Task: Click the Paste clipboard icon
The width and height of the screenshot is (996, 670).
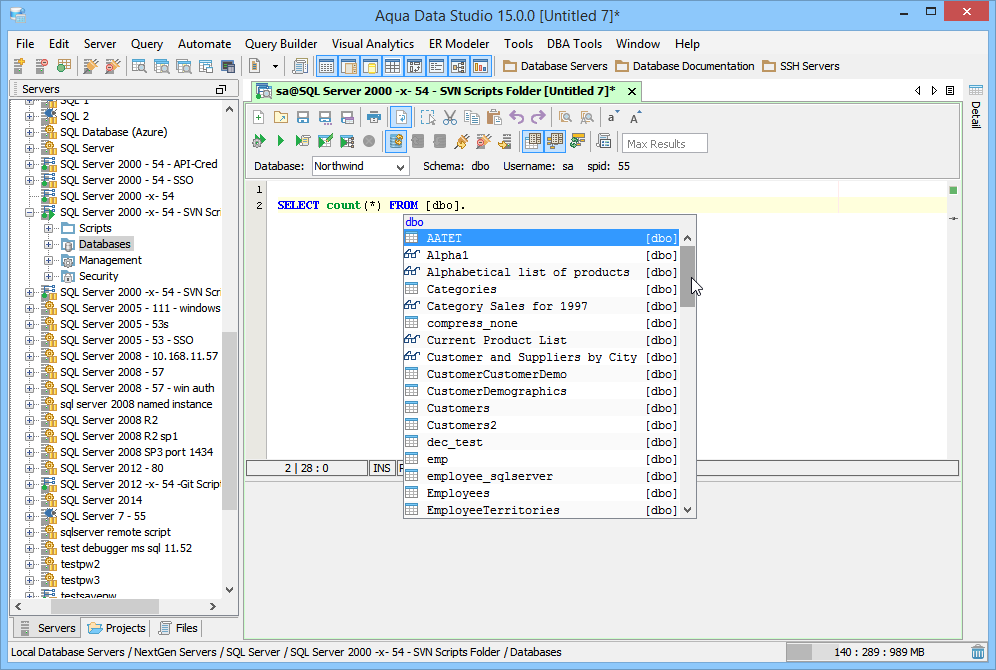Action: (x=494, y=117)
